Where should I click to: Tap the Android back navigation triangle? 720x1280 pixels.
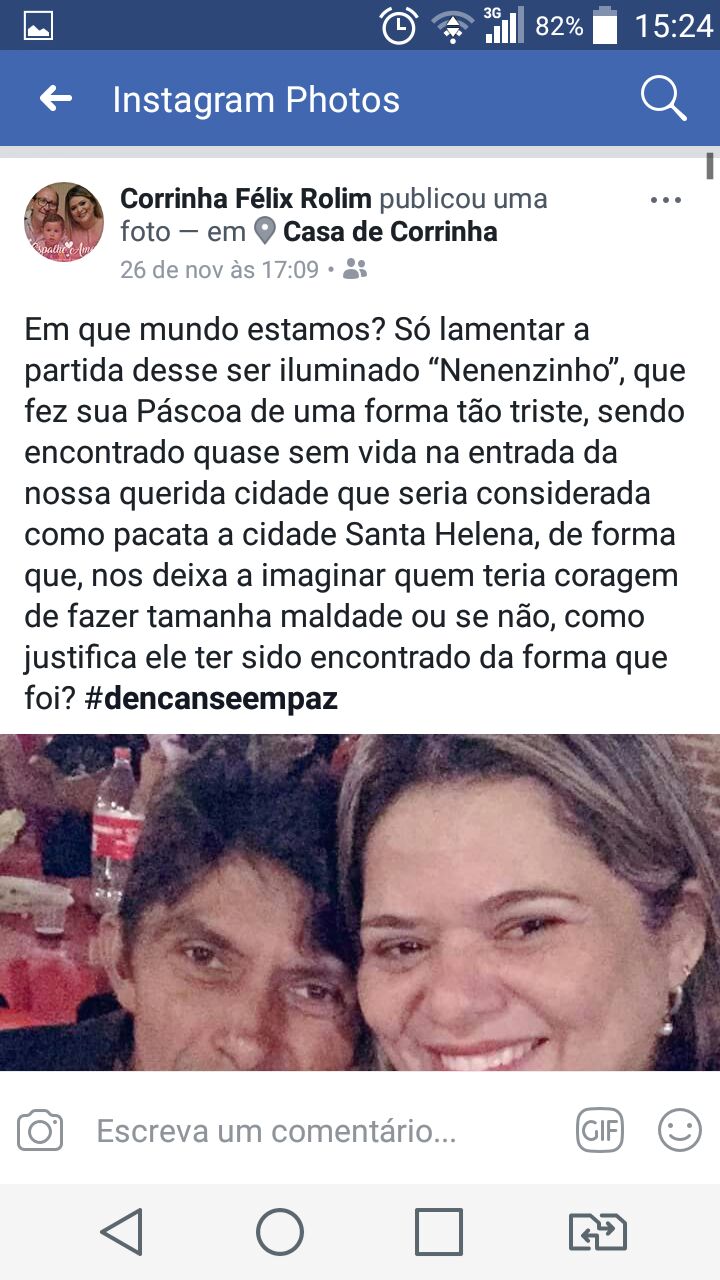122,1232
